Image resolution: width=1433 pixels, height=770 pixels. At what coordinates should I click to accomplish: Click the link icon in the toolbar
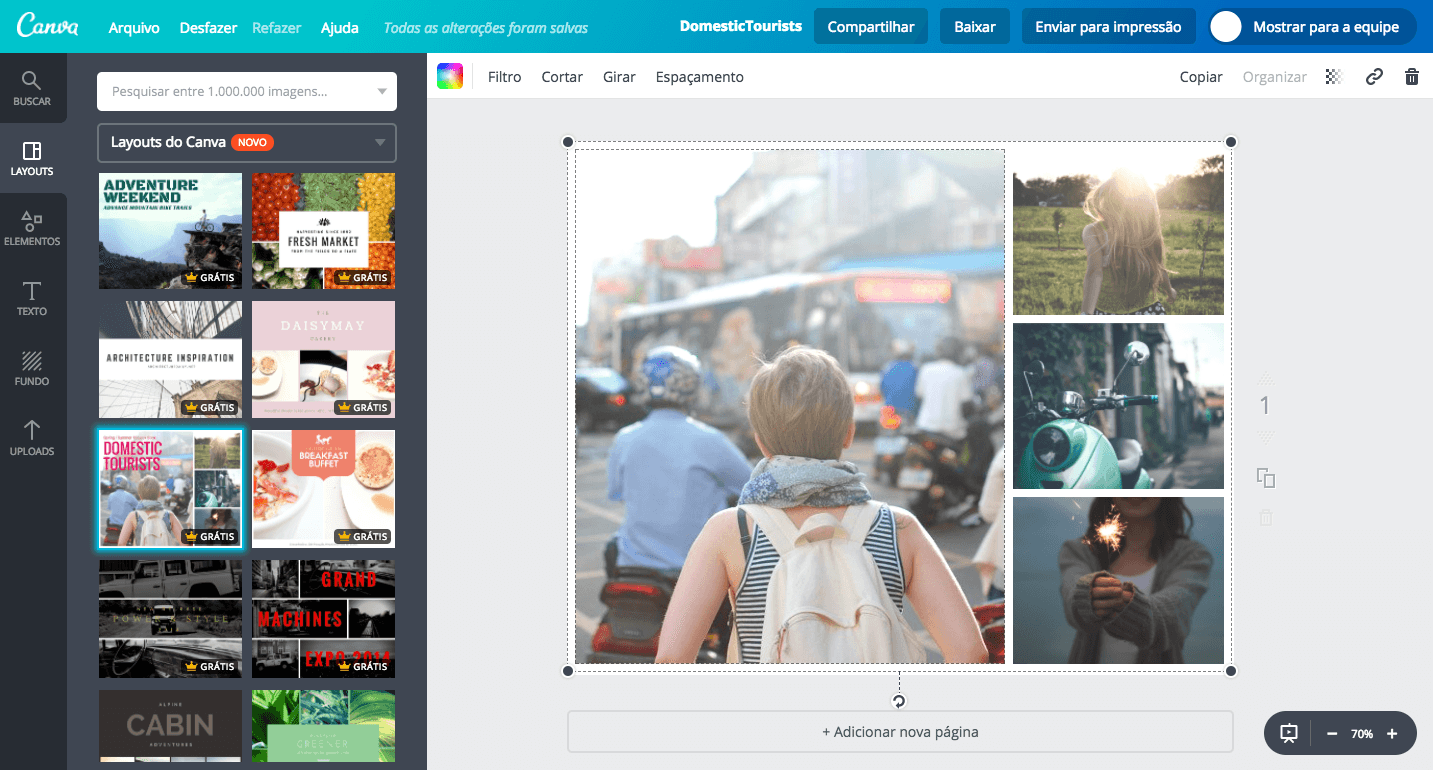coord(1374,76)
